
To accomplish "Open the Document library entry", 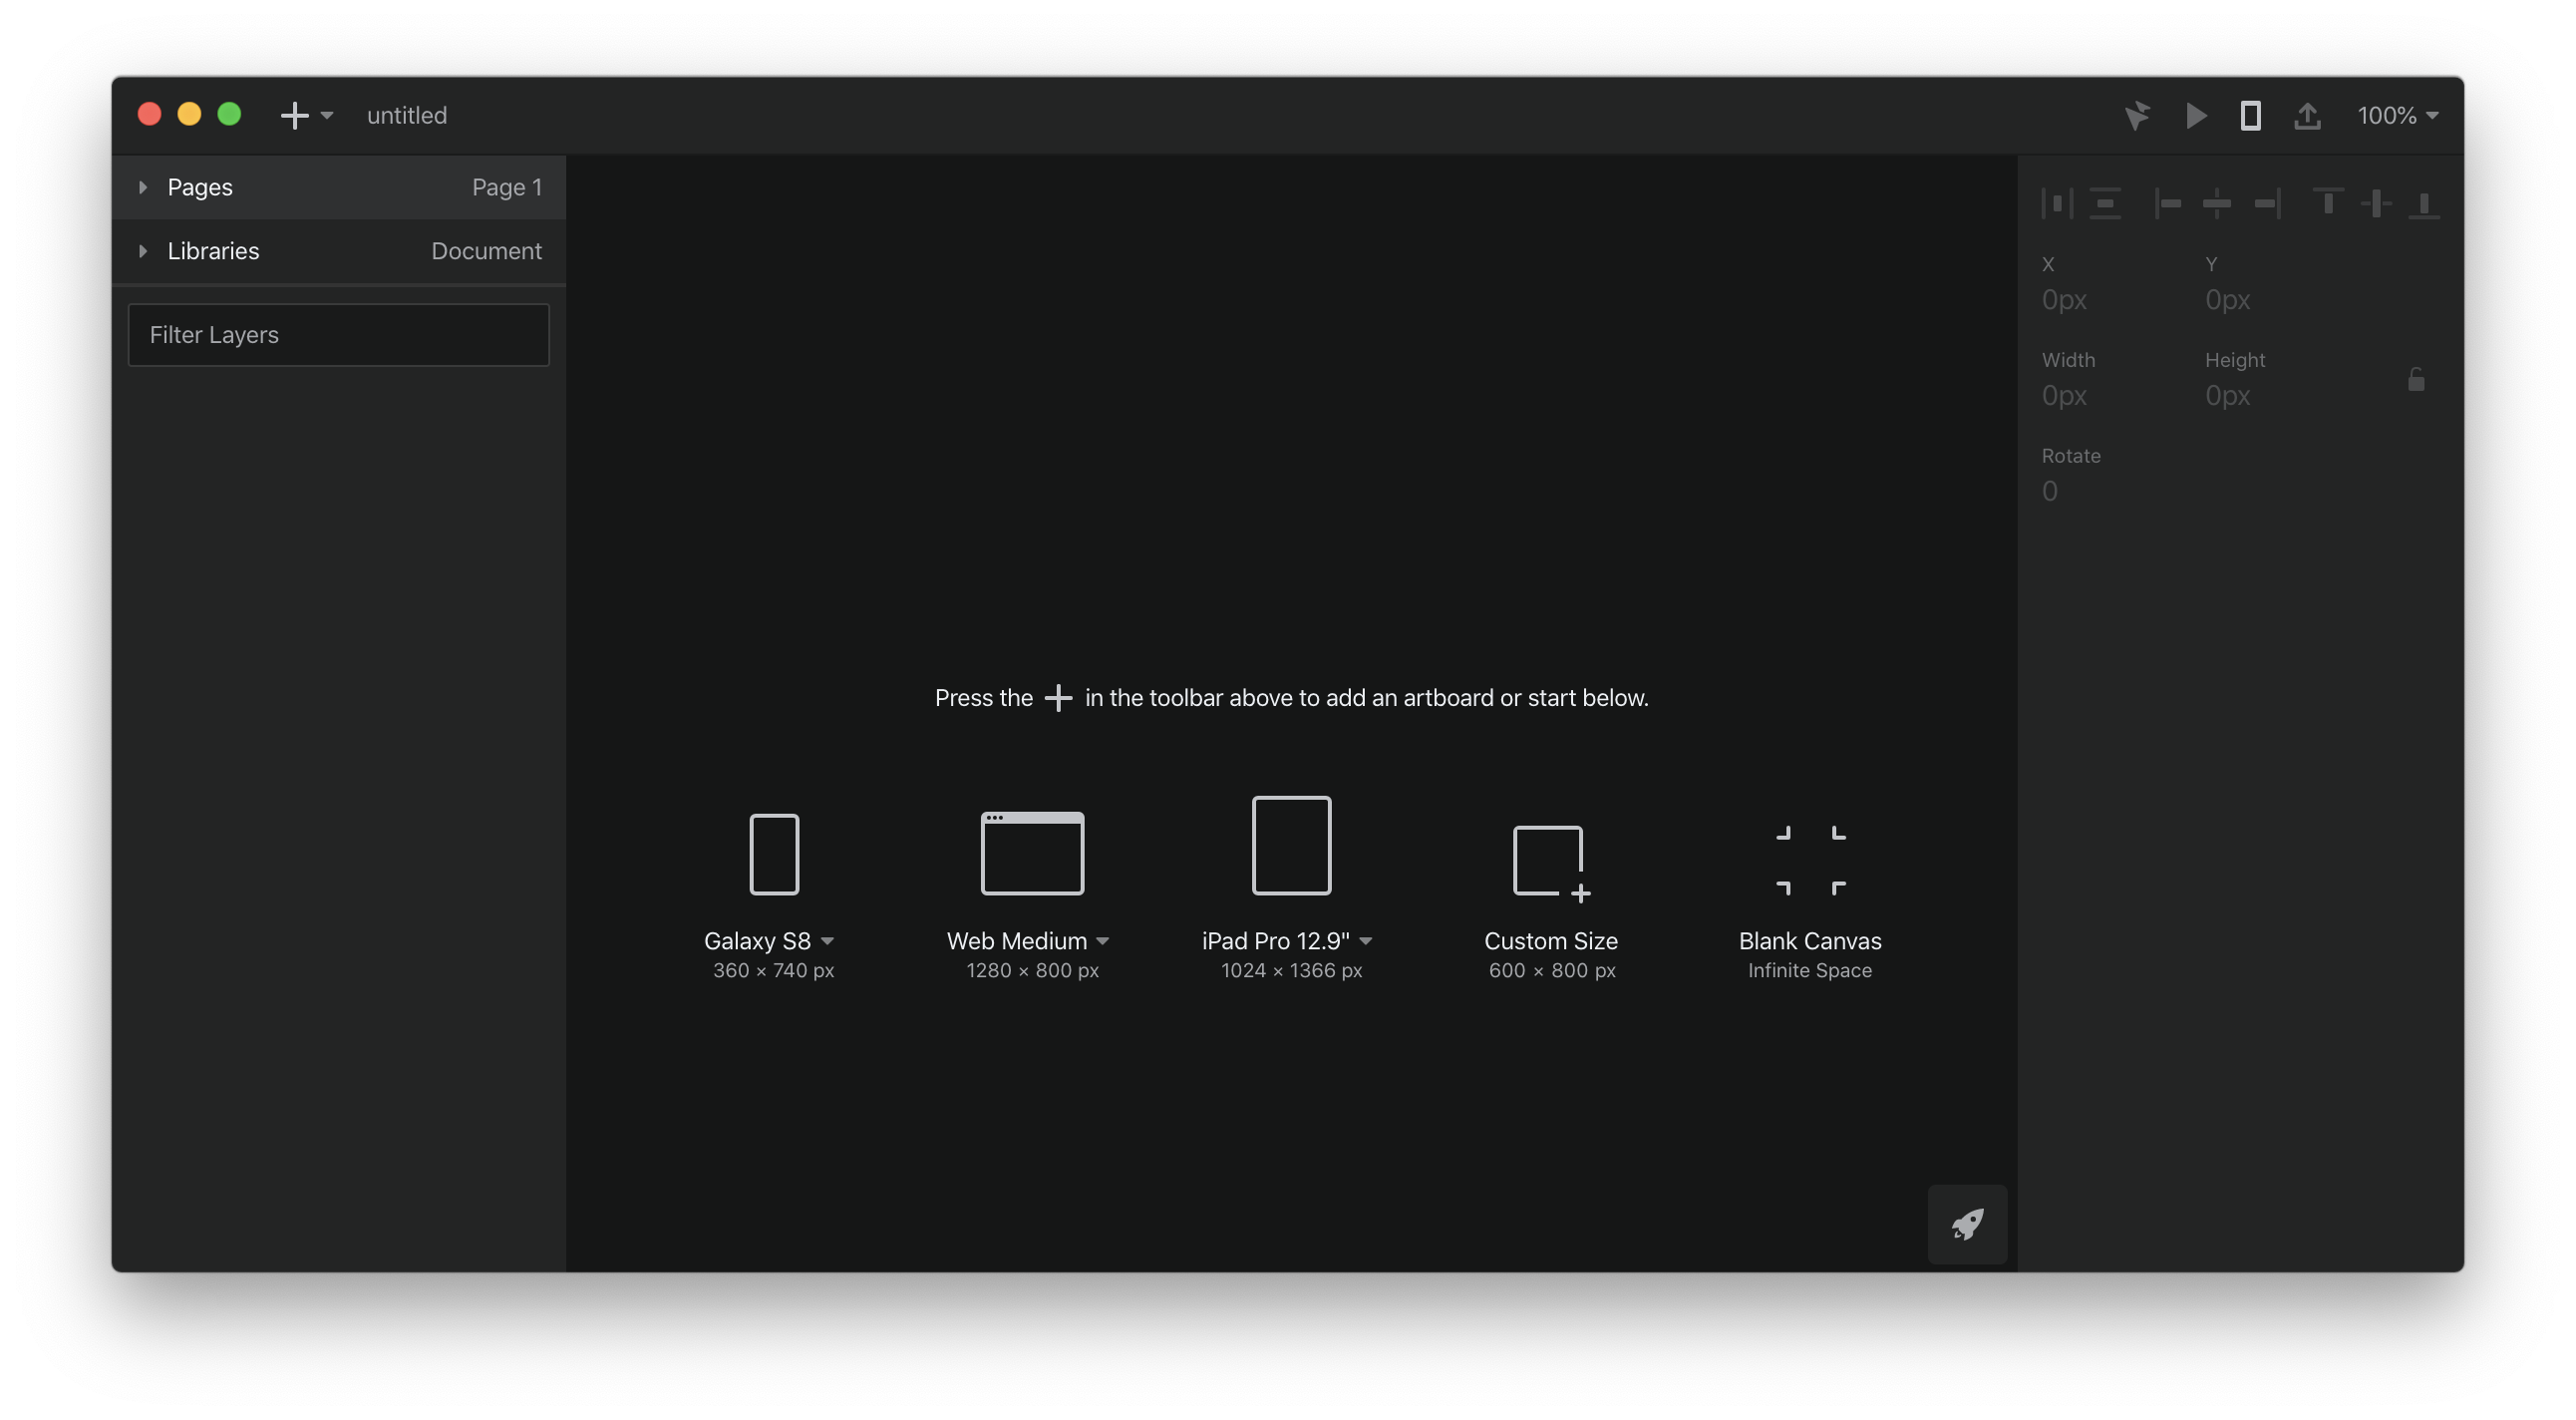I will point(486,251).
